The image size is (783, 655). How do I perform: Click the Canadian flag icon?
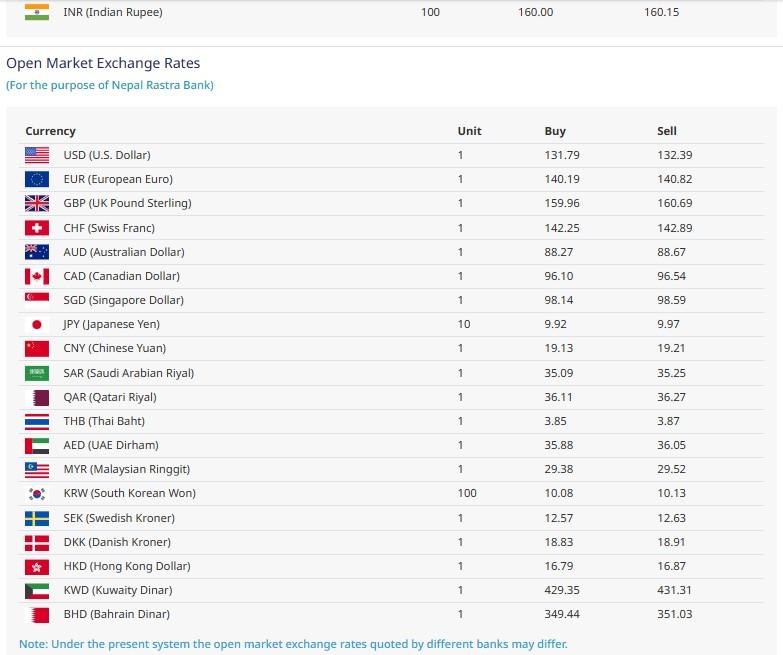[x=37, y=276]
